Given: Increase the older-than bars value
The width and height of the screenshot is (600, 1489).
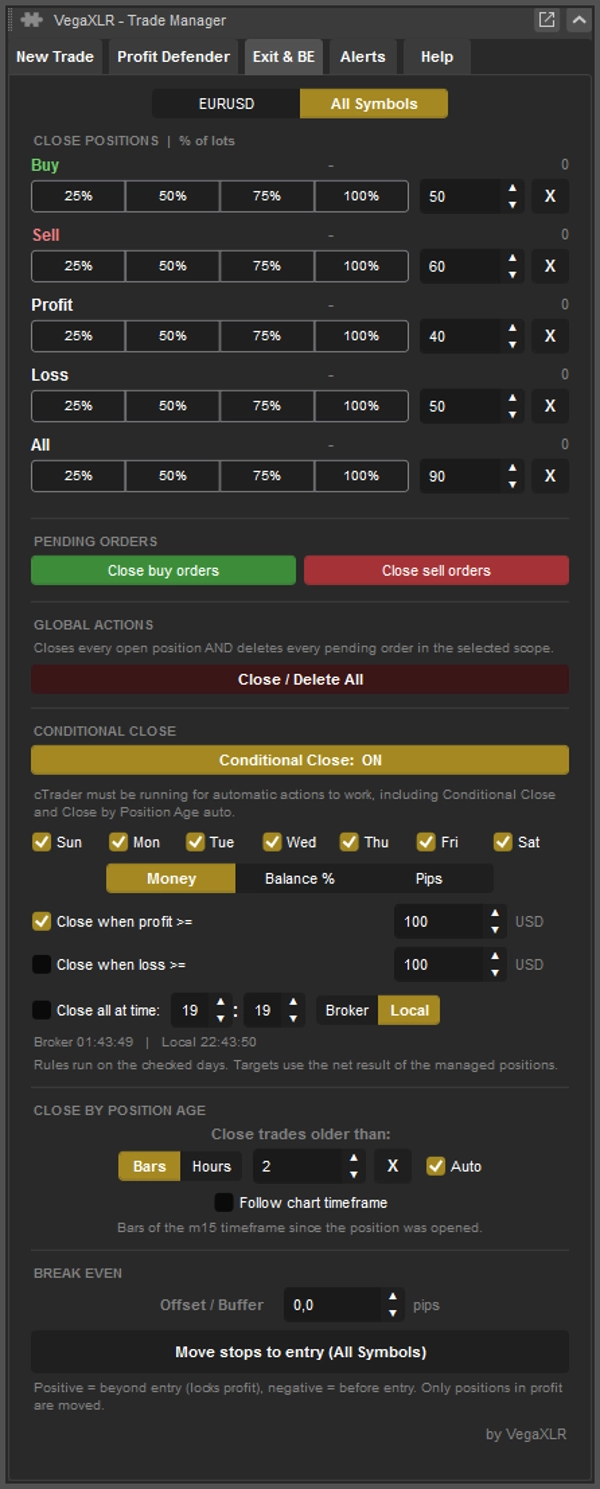Looking at the screenshot, I should tap(353, 1158).
